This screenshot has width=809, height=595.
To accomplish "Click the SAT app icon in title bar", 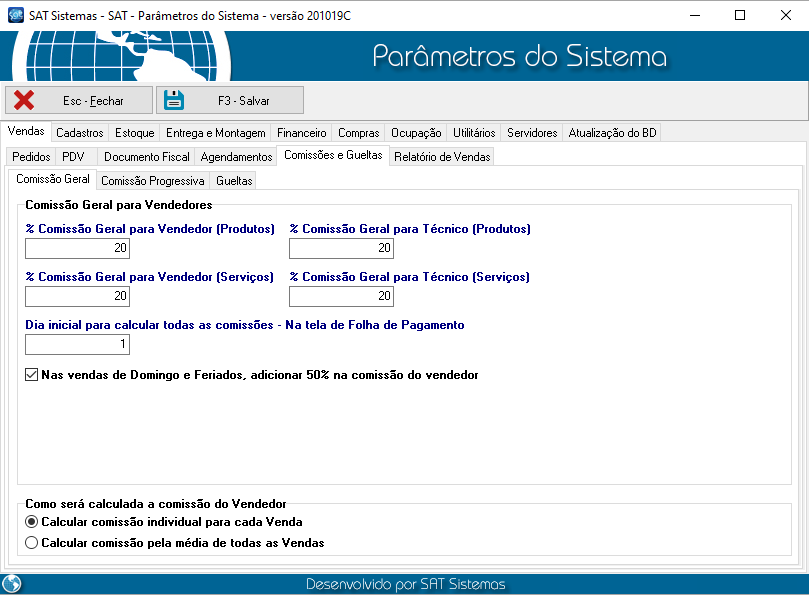I will coord(15,15).
